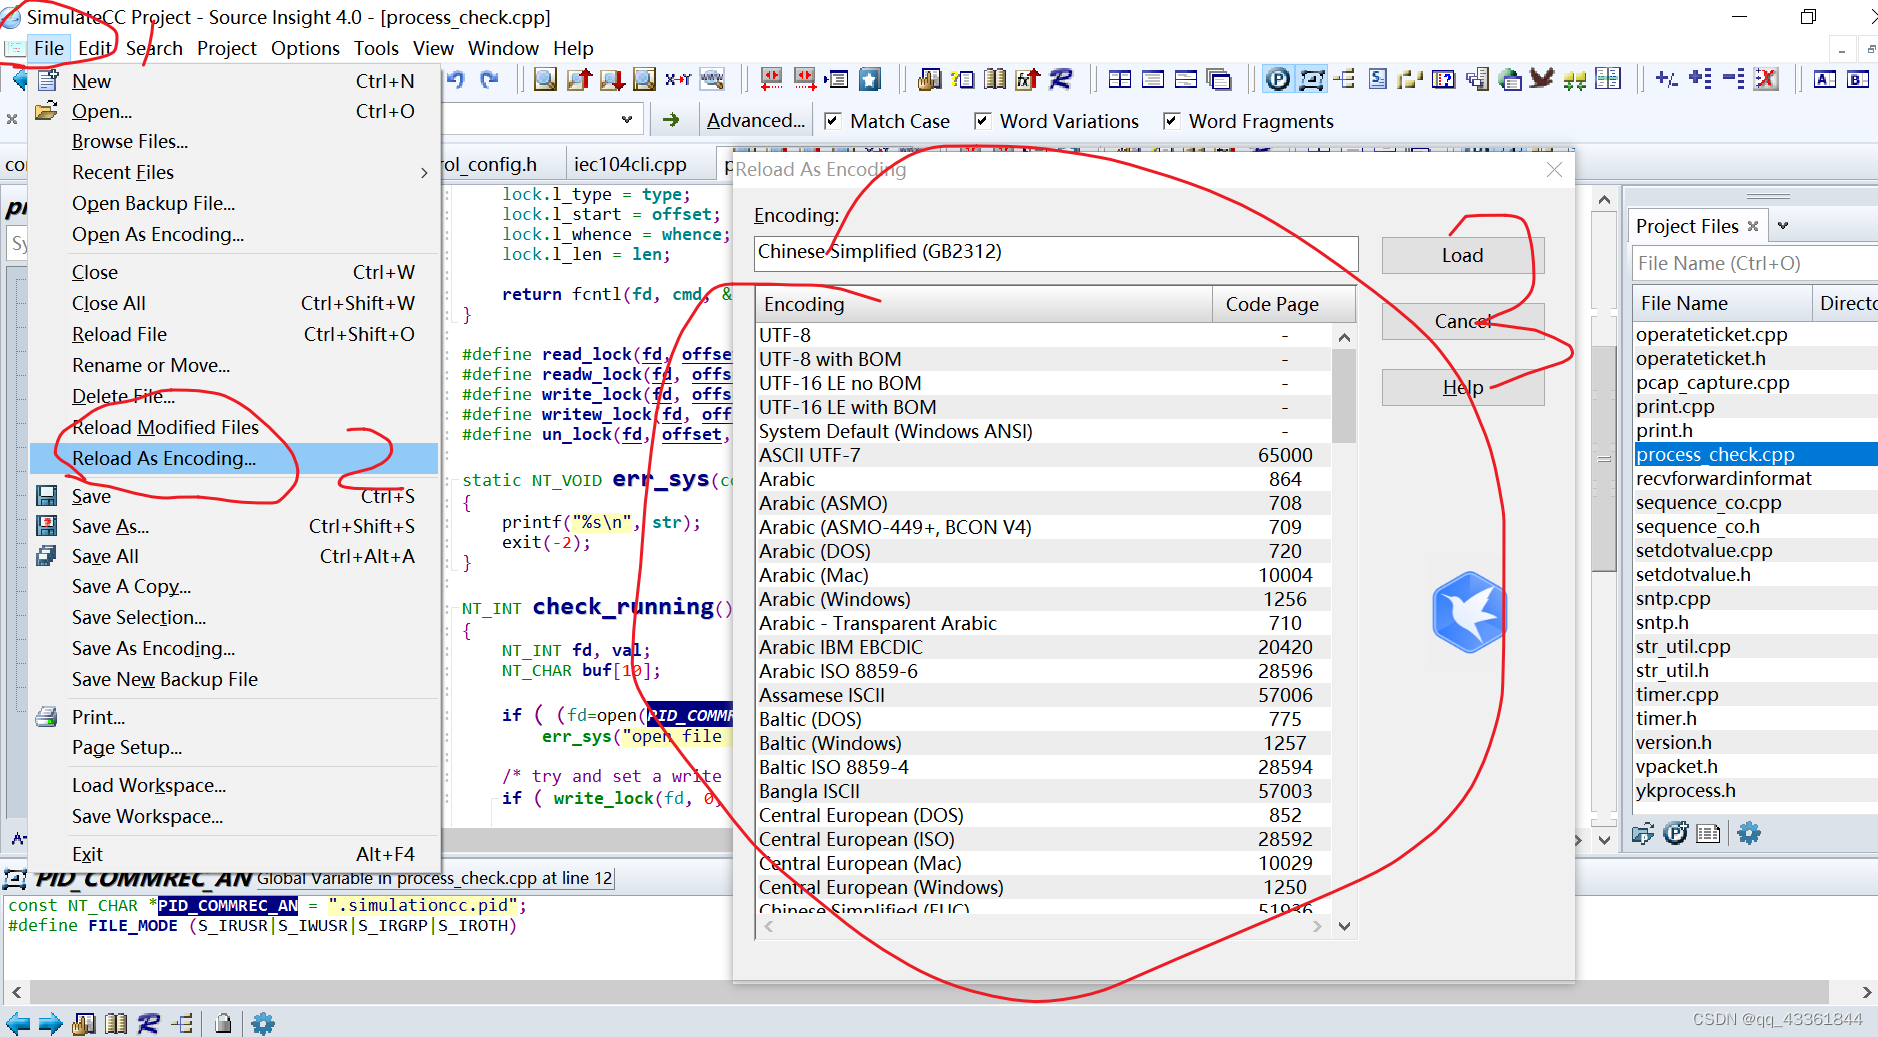
Task: Open the Project Files panel dropdown arrow
Action: click(1783, 226)
